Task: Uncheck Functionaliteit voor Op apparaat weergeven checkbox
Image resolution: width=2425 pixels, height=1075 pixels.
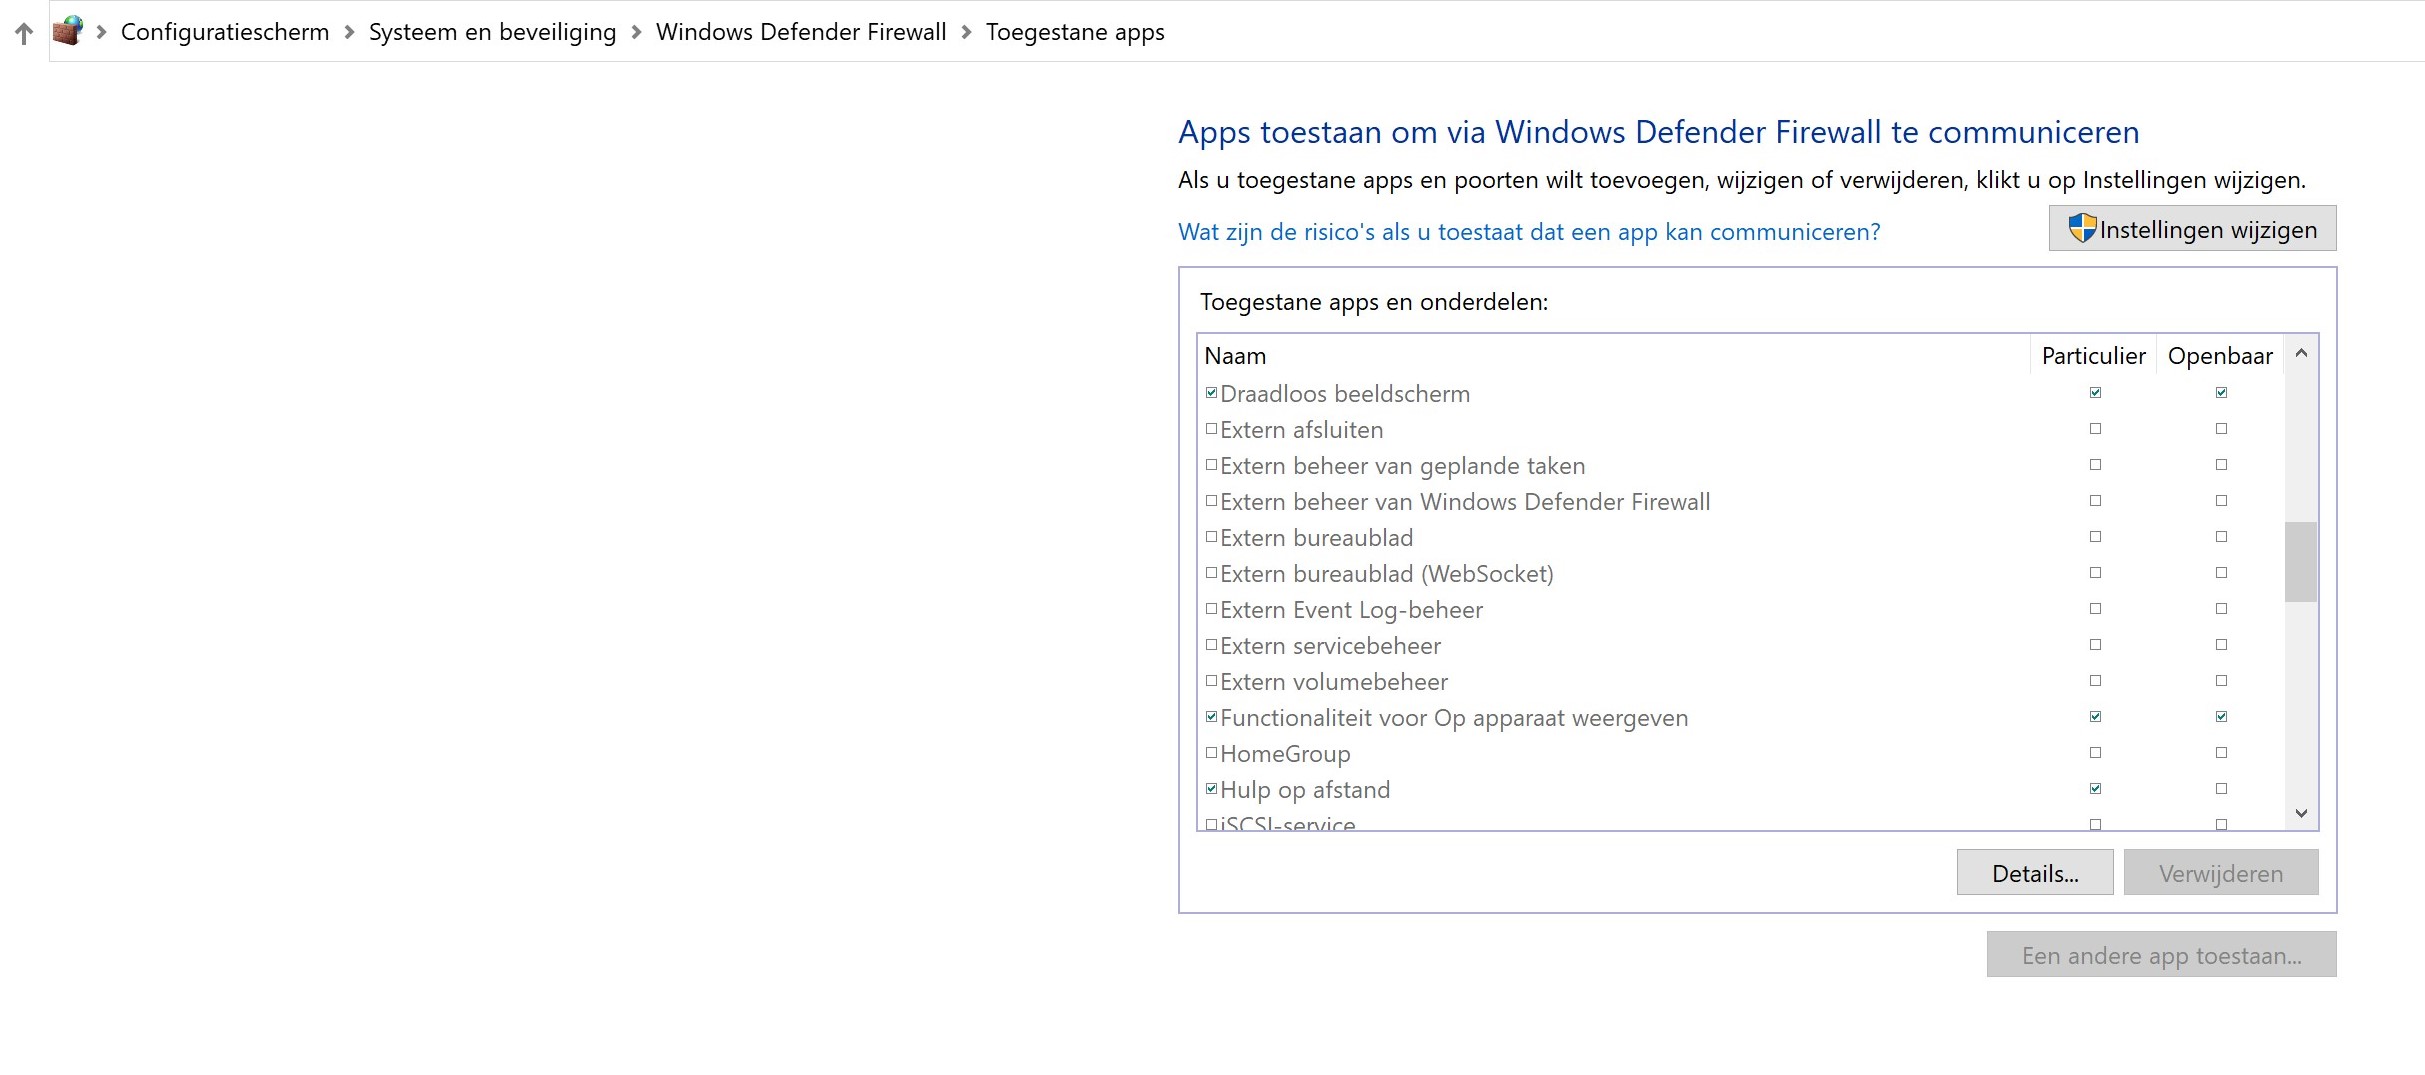Action: [x=1211, y=717]
